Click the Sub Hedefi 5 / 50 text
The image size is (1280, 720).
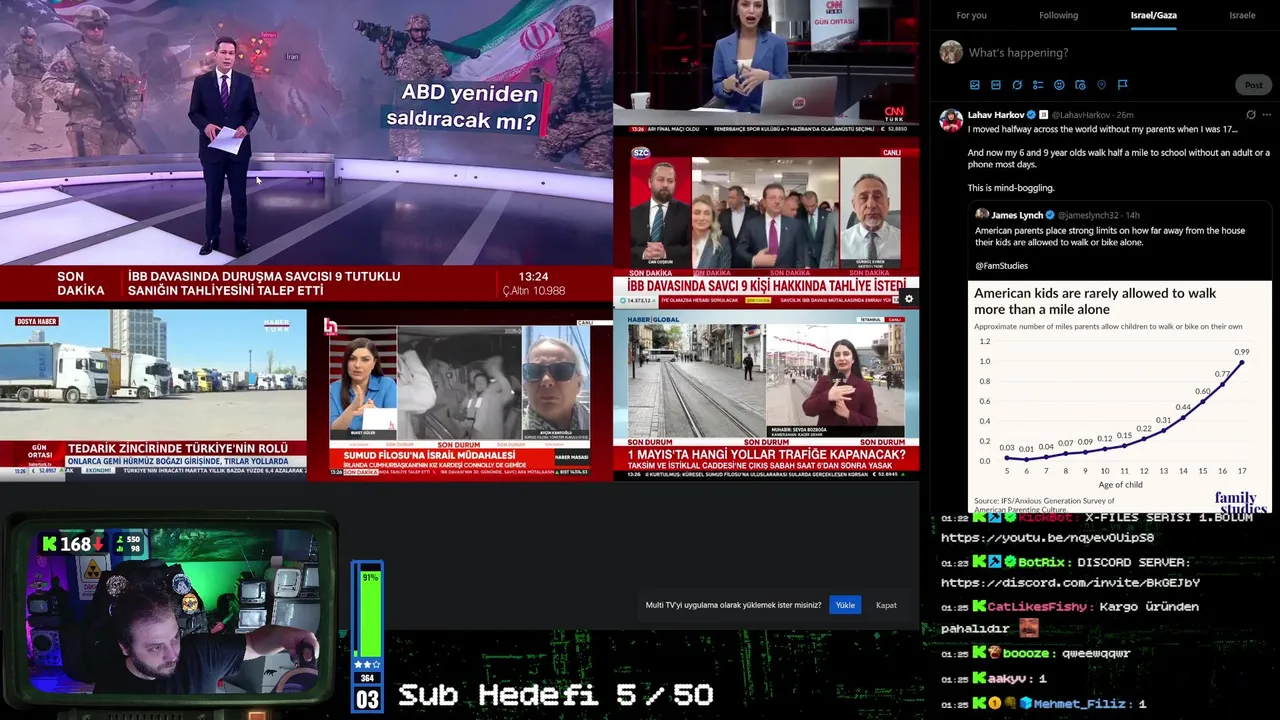coord(555,696)
